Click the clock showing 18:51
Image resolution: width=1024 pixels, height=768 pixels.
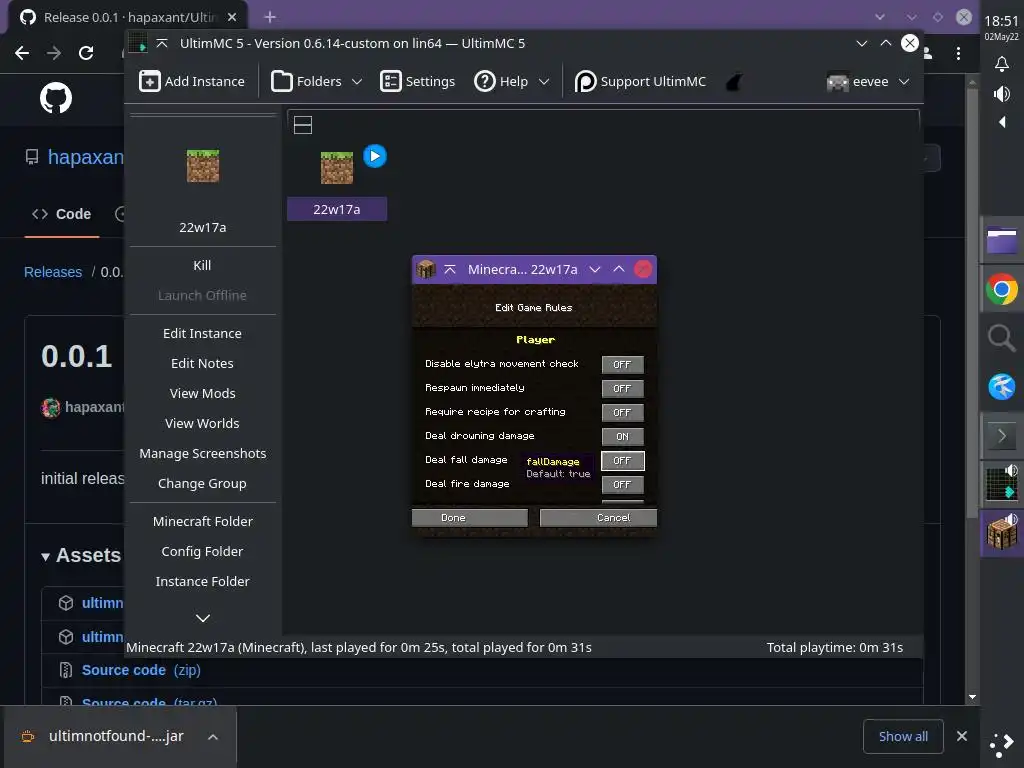[1001, 21]
